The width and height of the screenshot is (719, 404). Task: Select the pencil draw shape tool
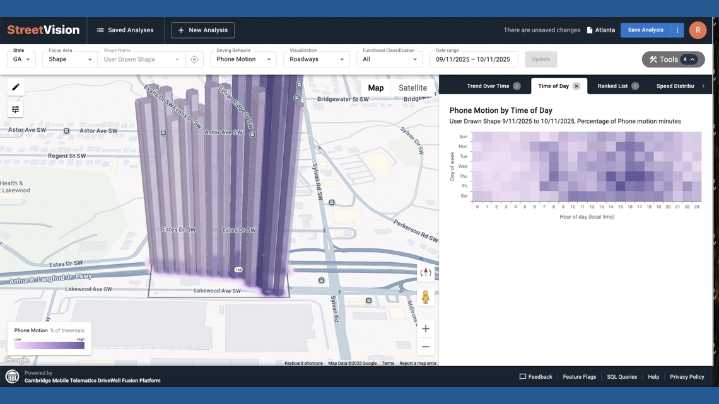[16, 87]
